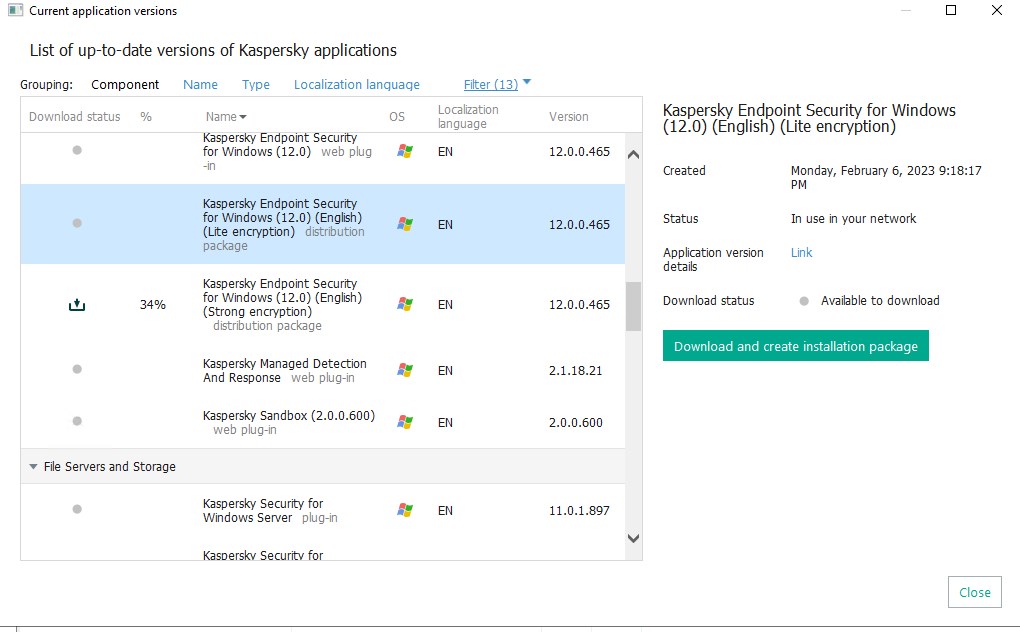Click the application icon in title bar
The height and width of the screenshot is (632, 1020).
tap(15, 11)
